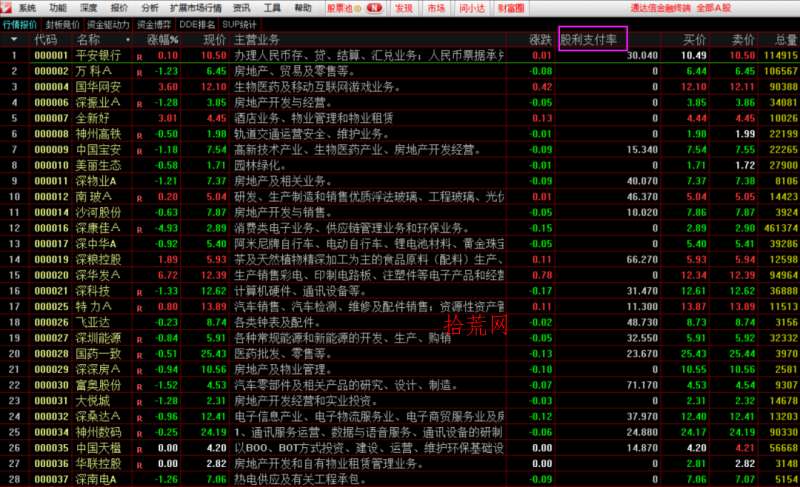Select the 深南电A stock name
800x487 pixels.
point(96,479)
